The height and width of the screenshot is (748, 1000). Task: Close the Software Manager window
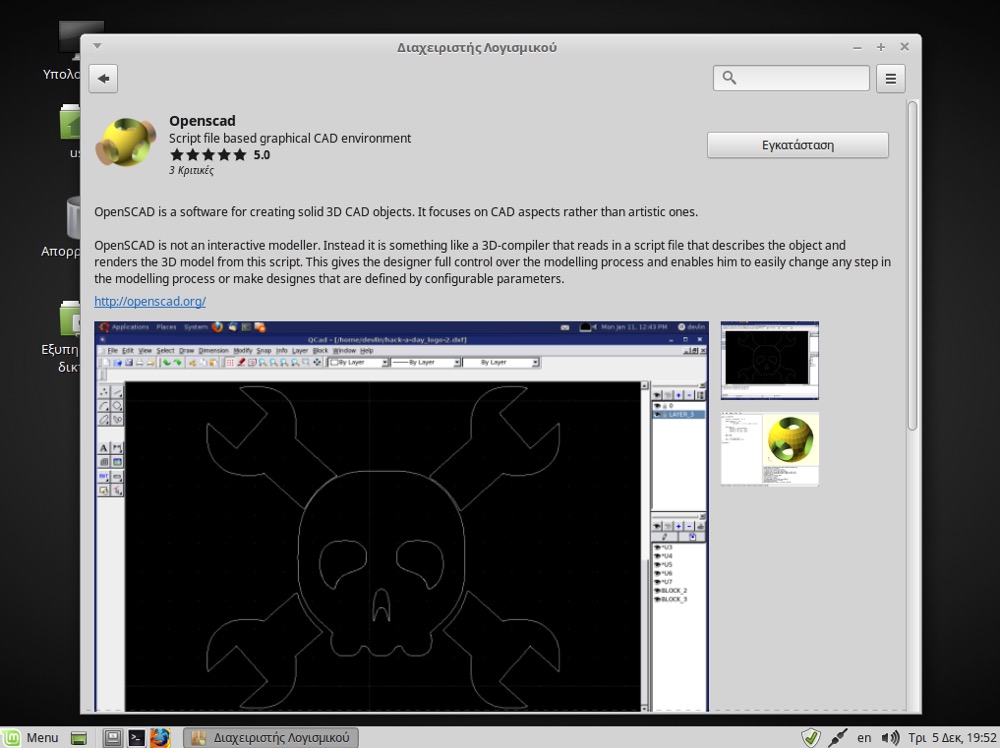904,47
